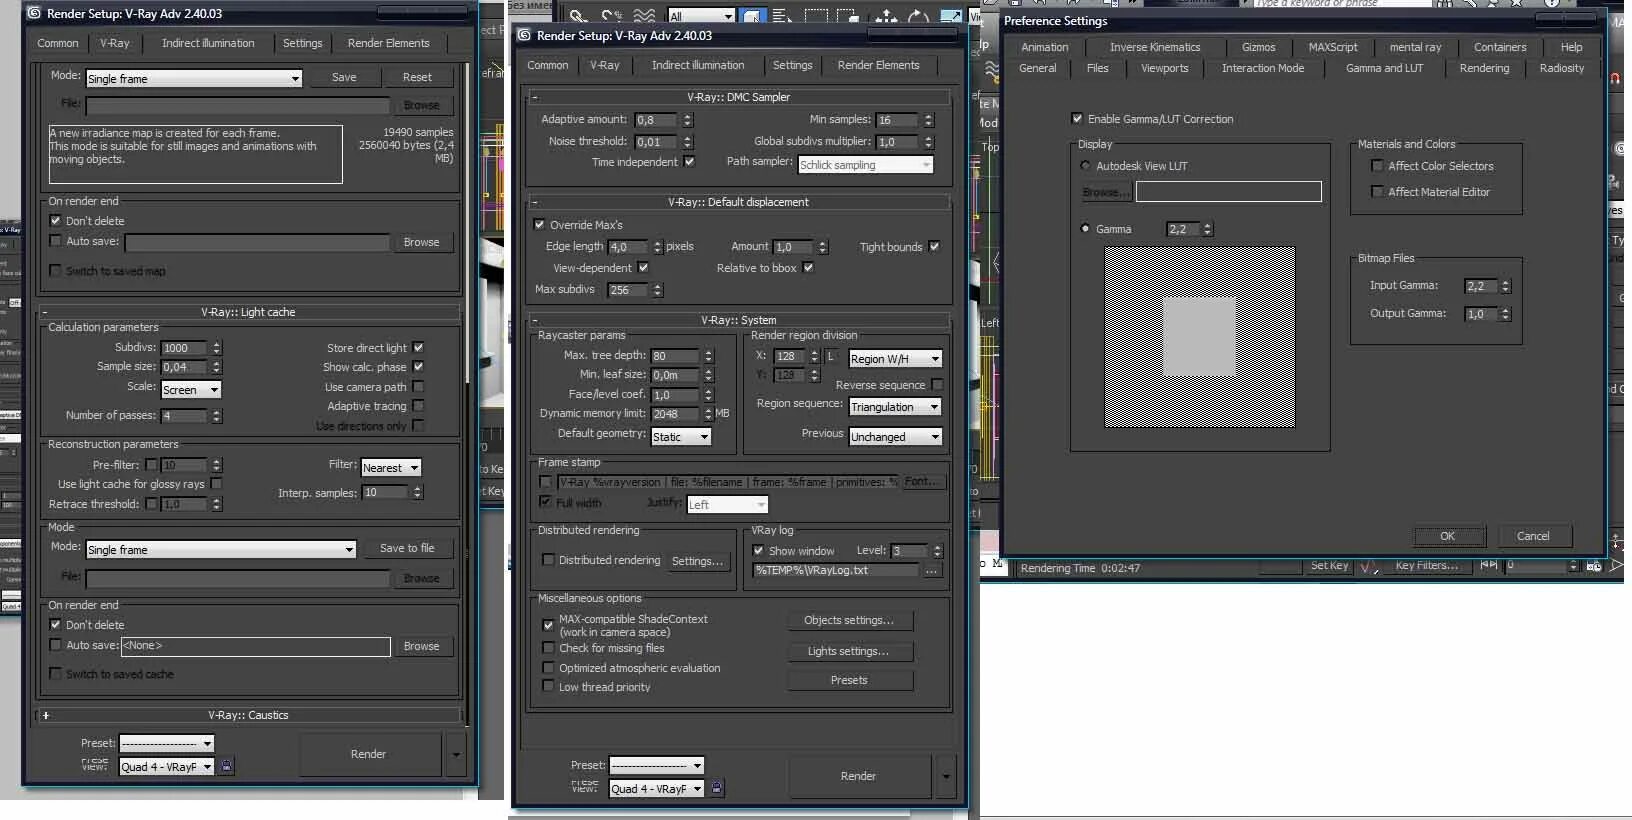Open Region W/H dropdown
This screenshot has width=1632, height=820.
pos(895,358)
